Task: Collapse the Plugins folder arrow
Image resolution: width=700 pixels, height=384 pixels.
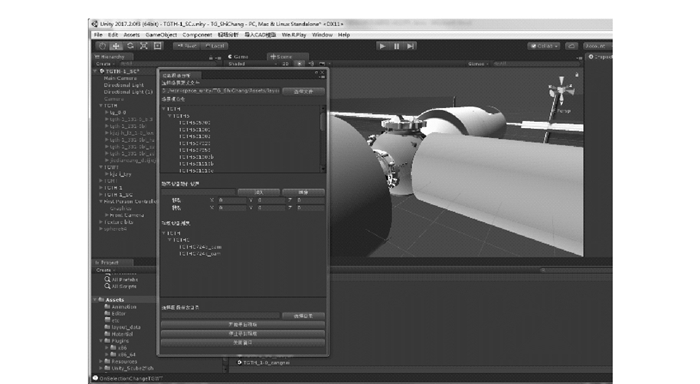Action: (101, 341)
